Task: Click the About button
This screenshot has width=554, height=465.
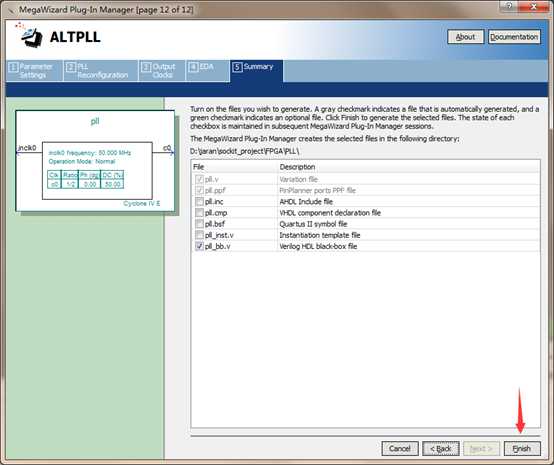Action: pyautogui.click(x=465, y=37)
